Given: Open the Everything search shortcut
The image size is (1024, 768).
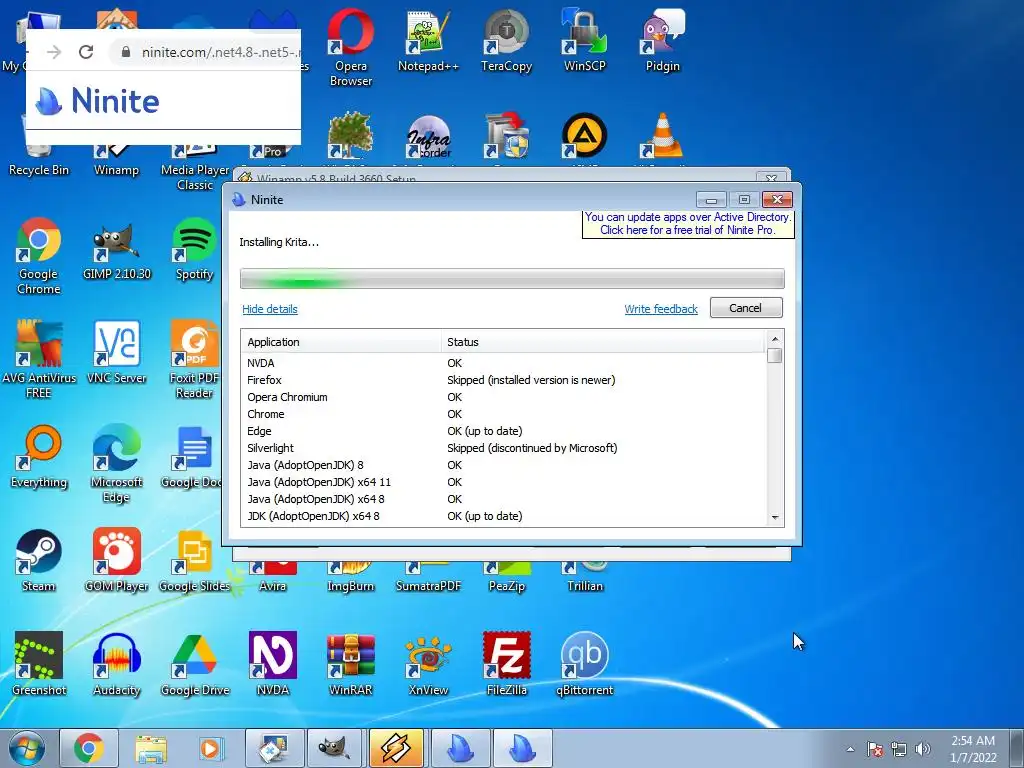Looking at the screenshot, I should click(x=39, y=457).
